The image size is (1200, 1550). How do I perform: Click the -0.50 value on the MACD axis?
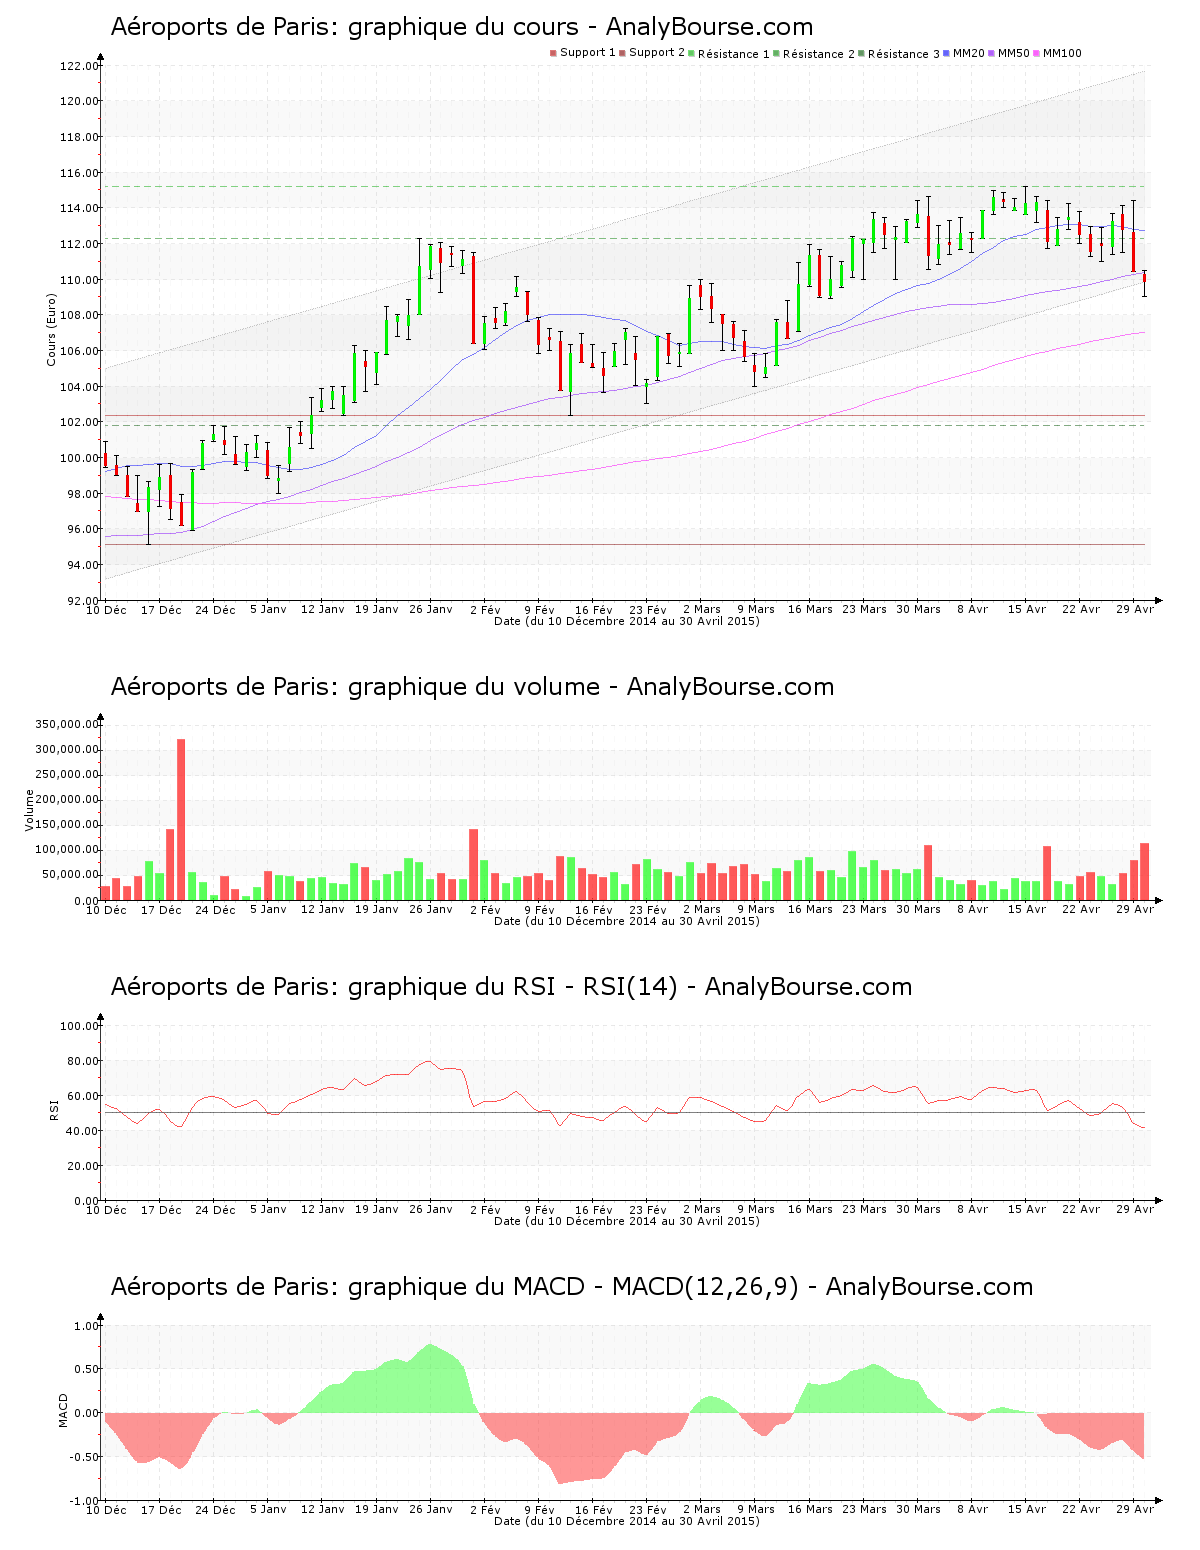point(82,1457)
